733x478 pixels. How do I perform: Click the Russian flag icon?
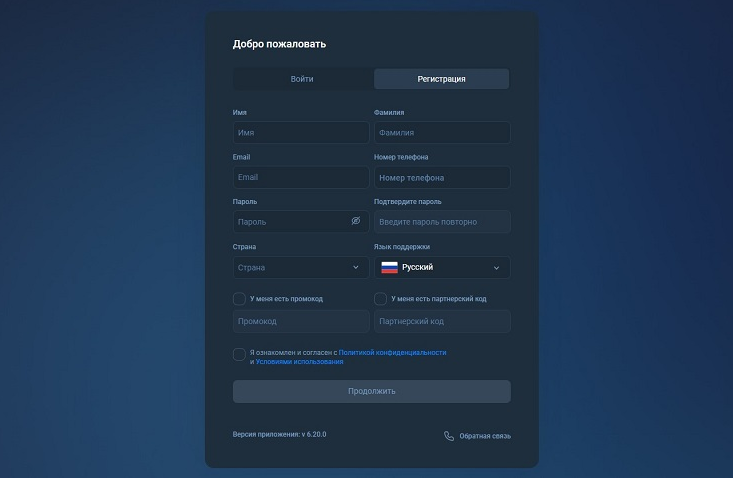(x=389, y=267)
